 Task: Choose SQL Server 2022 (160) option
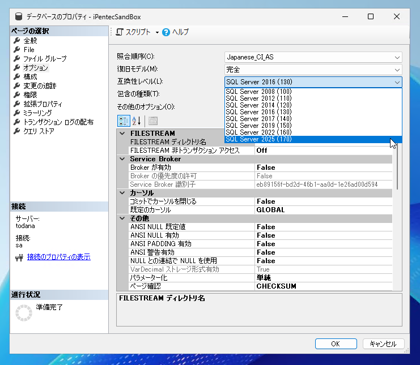[x=313, y=132]
